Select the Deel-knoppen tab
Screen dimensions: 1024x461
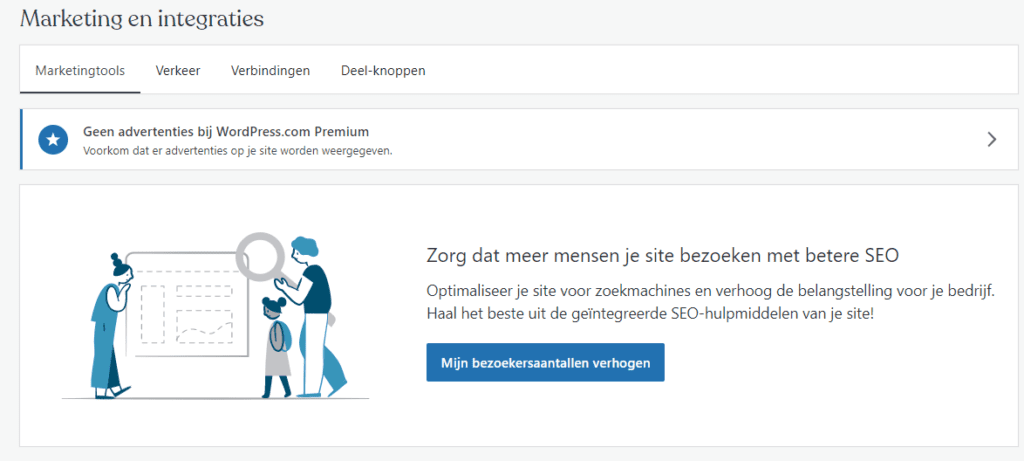(383, 71)
